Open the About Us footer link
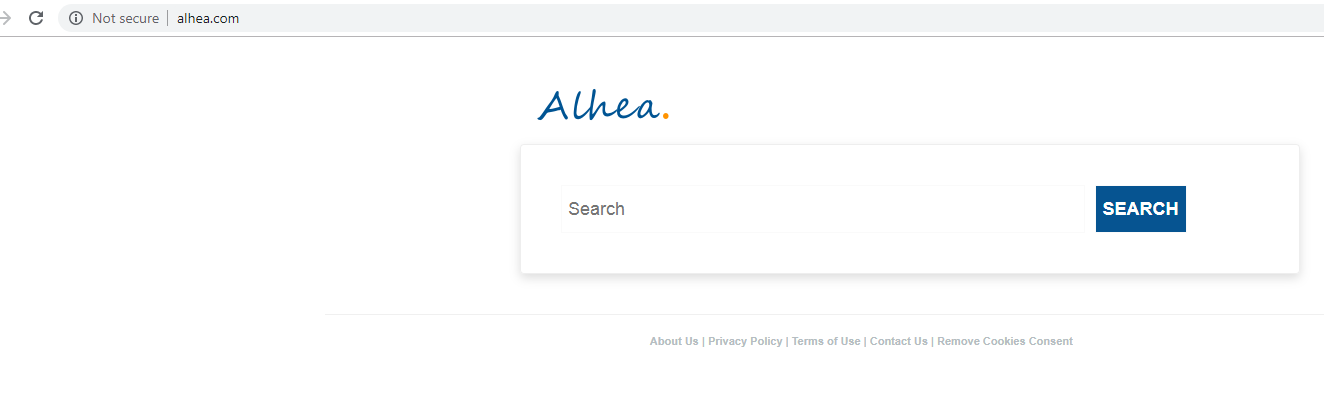This screenshot has width=1324, height=404. tap(674, 341)
